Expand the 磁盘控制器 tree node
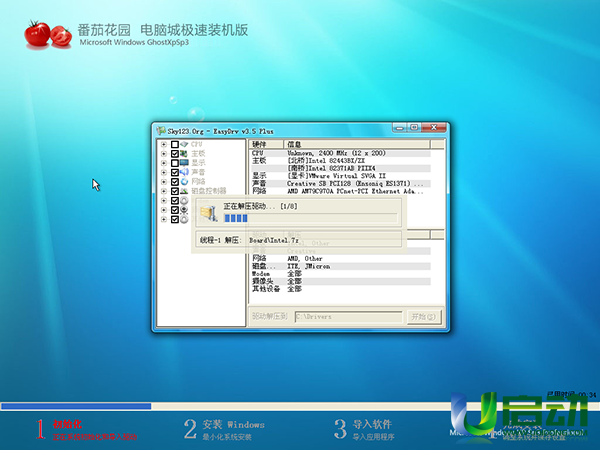The height and width of the screenshot is (450, 600). point(164,191)
